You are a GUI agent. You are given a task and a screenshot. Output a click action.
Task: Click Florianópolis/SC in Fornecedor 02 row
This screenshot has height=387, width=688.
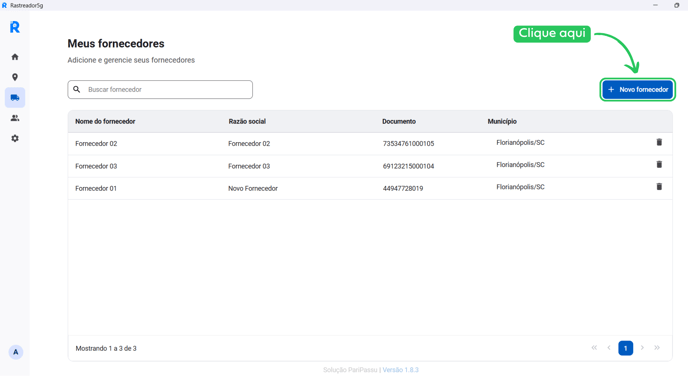(520, 143)
